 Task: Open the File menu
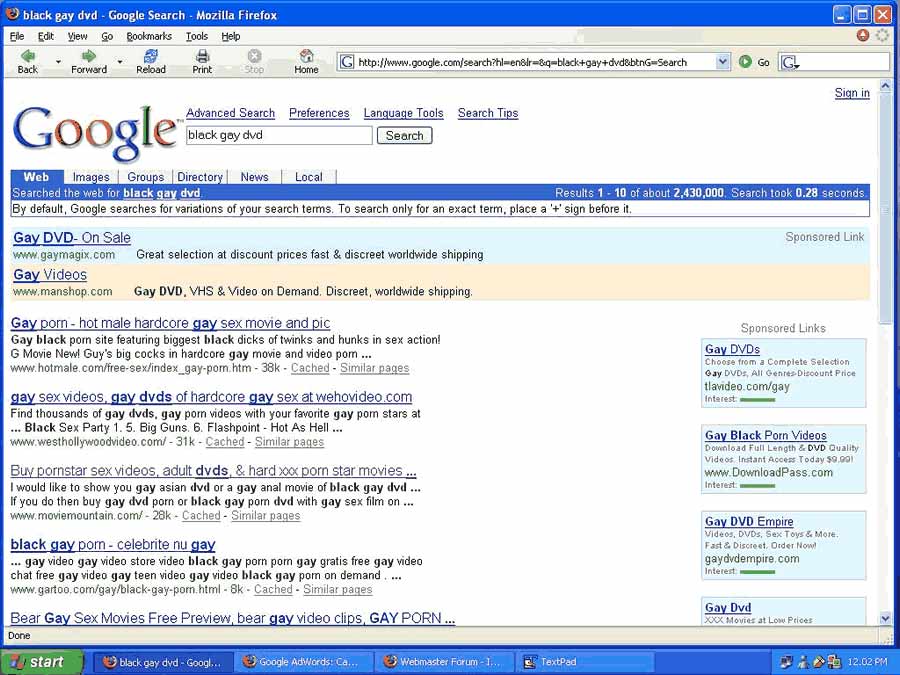coord(17,36)
